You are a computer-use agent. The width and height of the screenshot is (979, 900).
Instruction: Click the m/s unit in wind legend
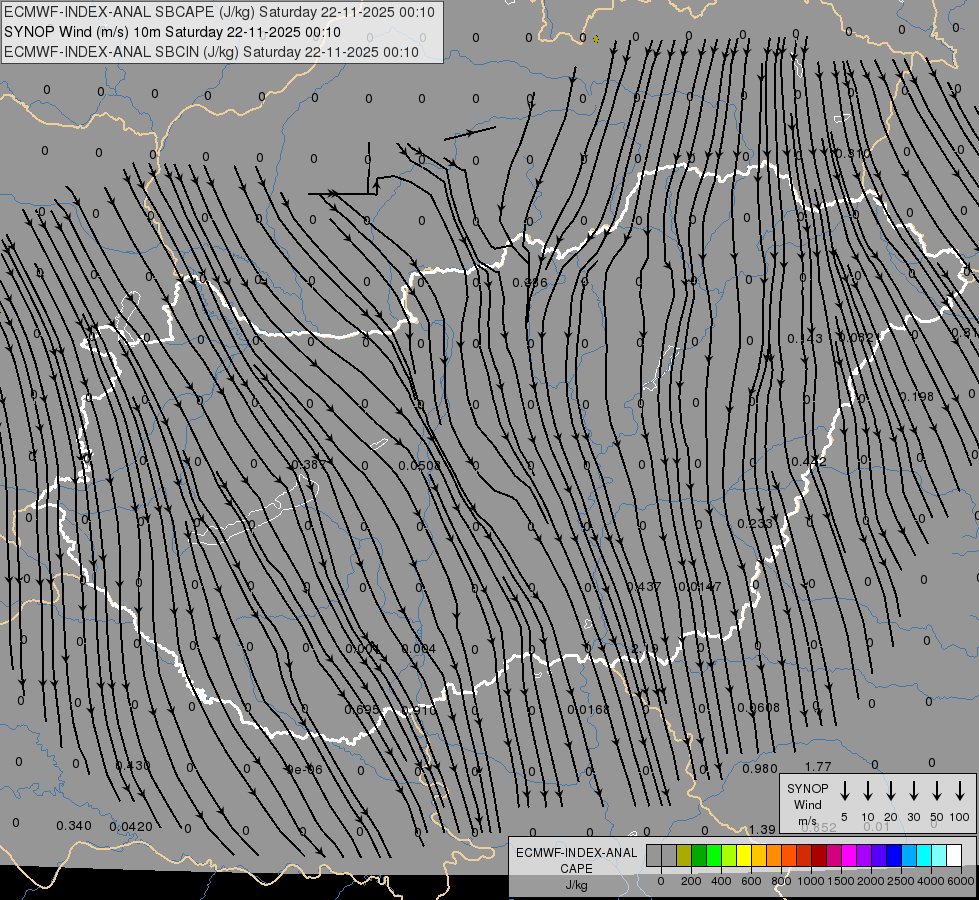tap(807, 821)
